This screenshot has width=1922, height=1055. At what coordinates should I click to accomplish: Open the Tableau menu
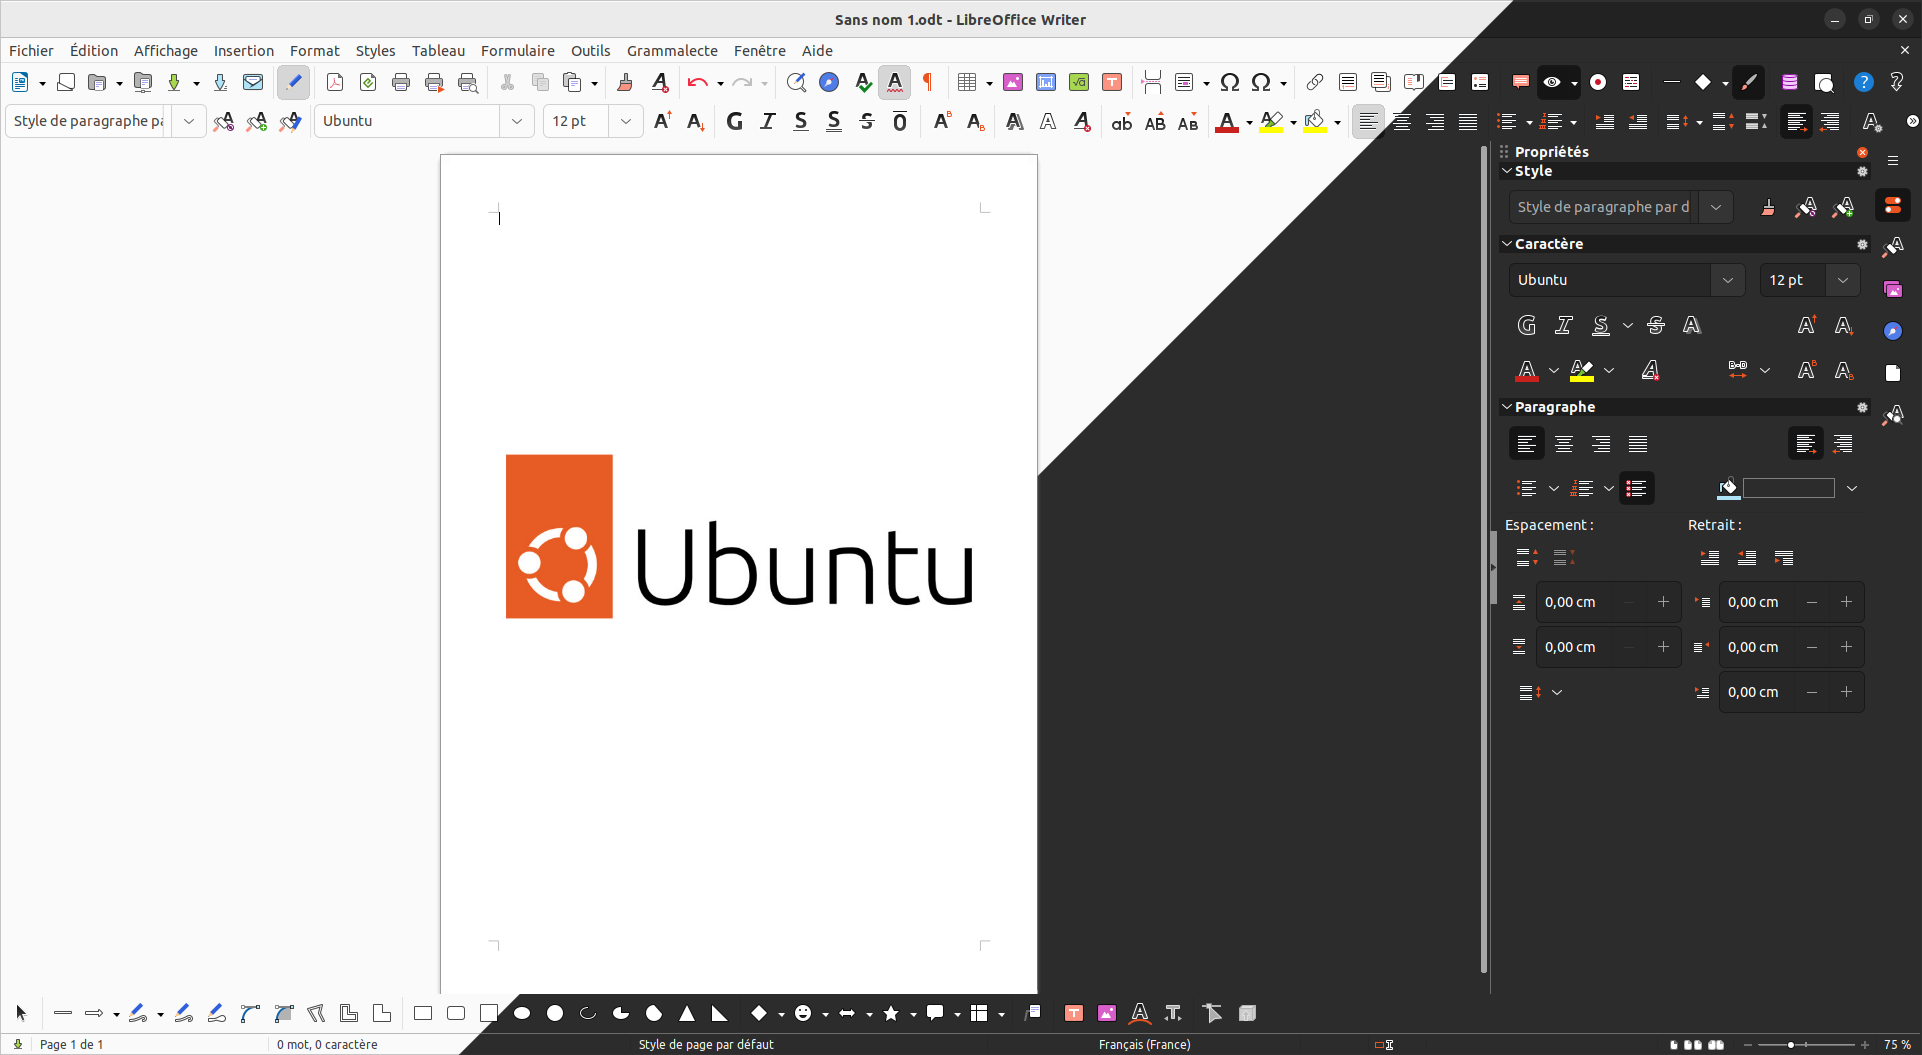pos(438,51)
